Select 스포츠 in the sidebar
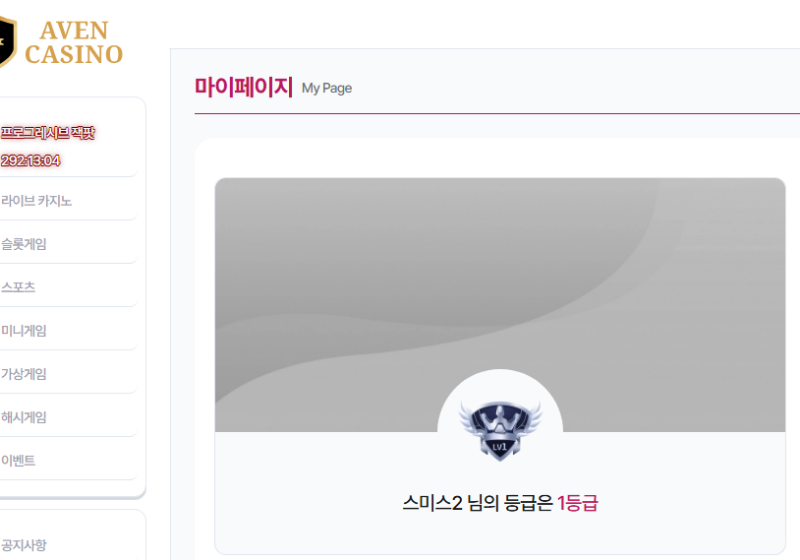 [18, 287]
